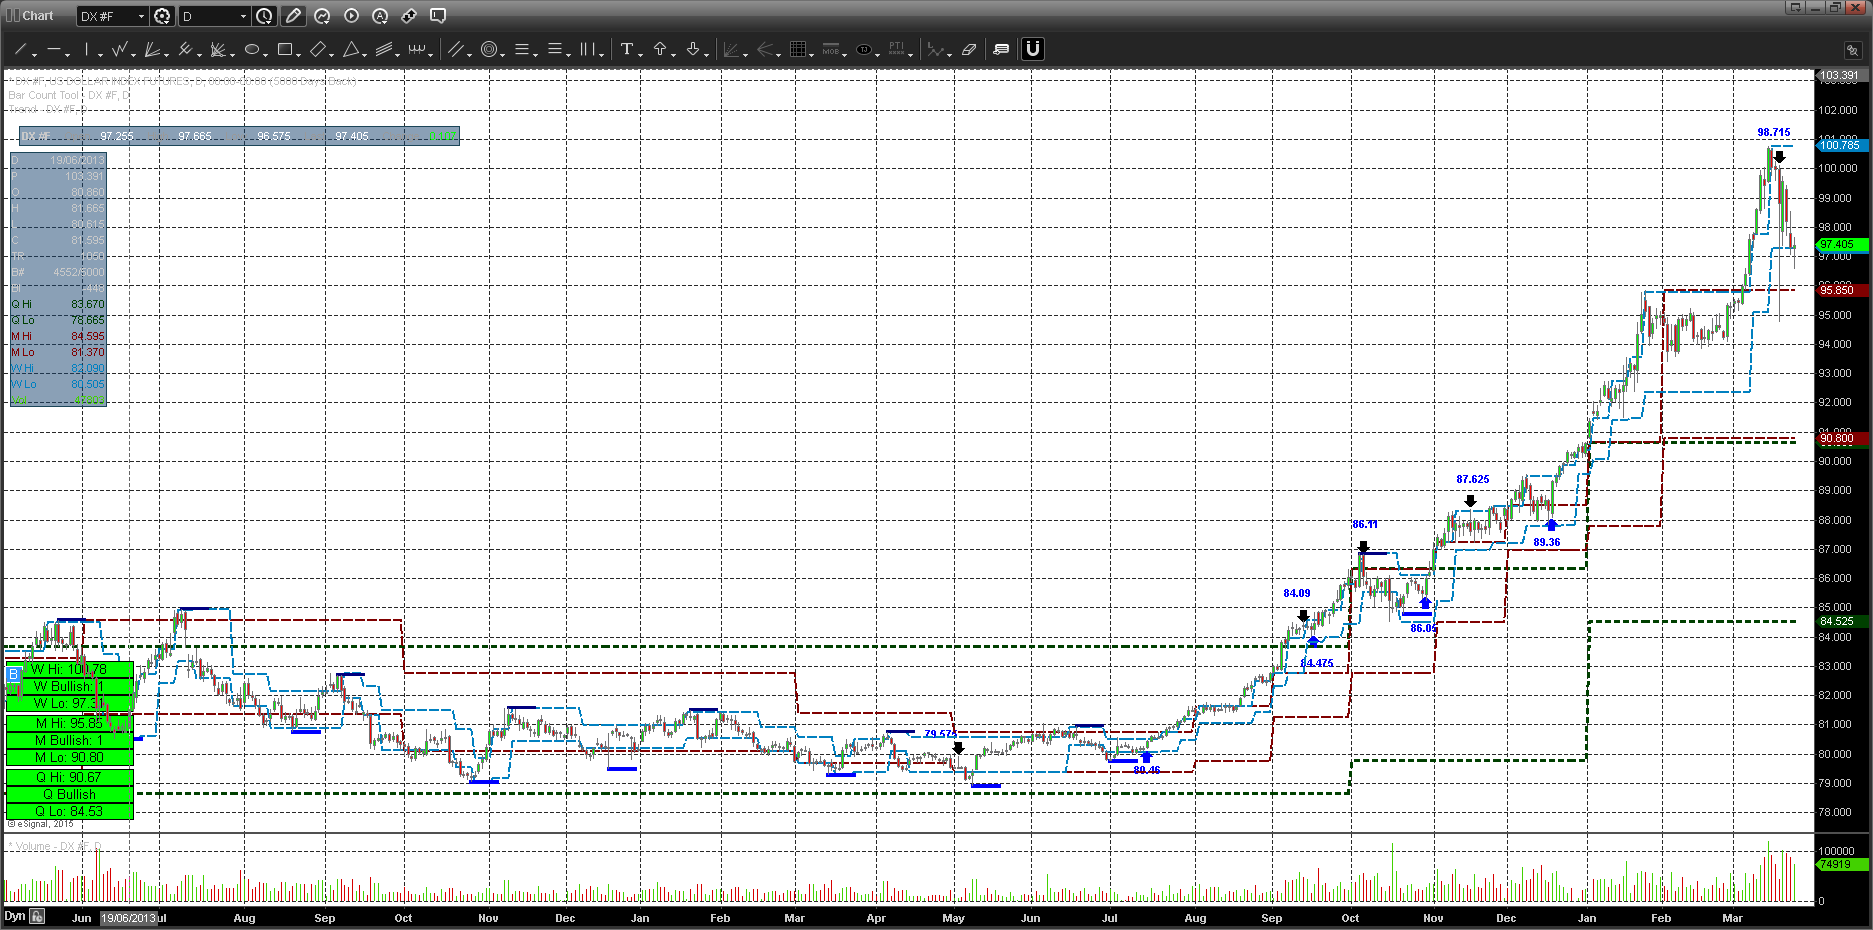Viewport: 1873px width, 930px height.
Task: Select the up arrow marker tool
Action: click(660, 49)
